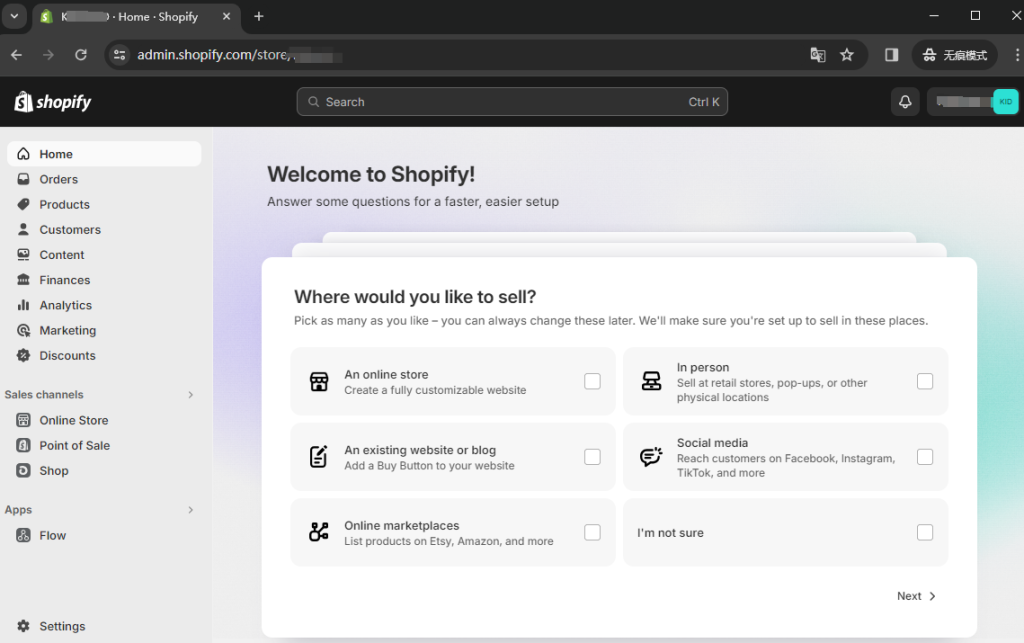Click the Finances bank icon

coord(24,279)
